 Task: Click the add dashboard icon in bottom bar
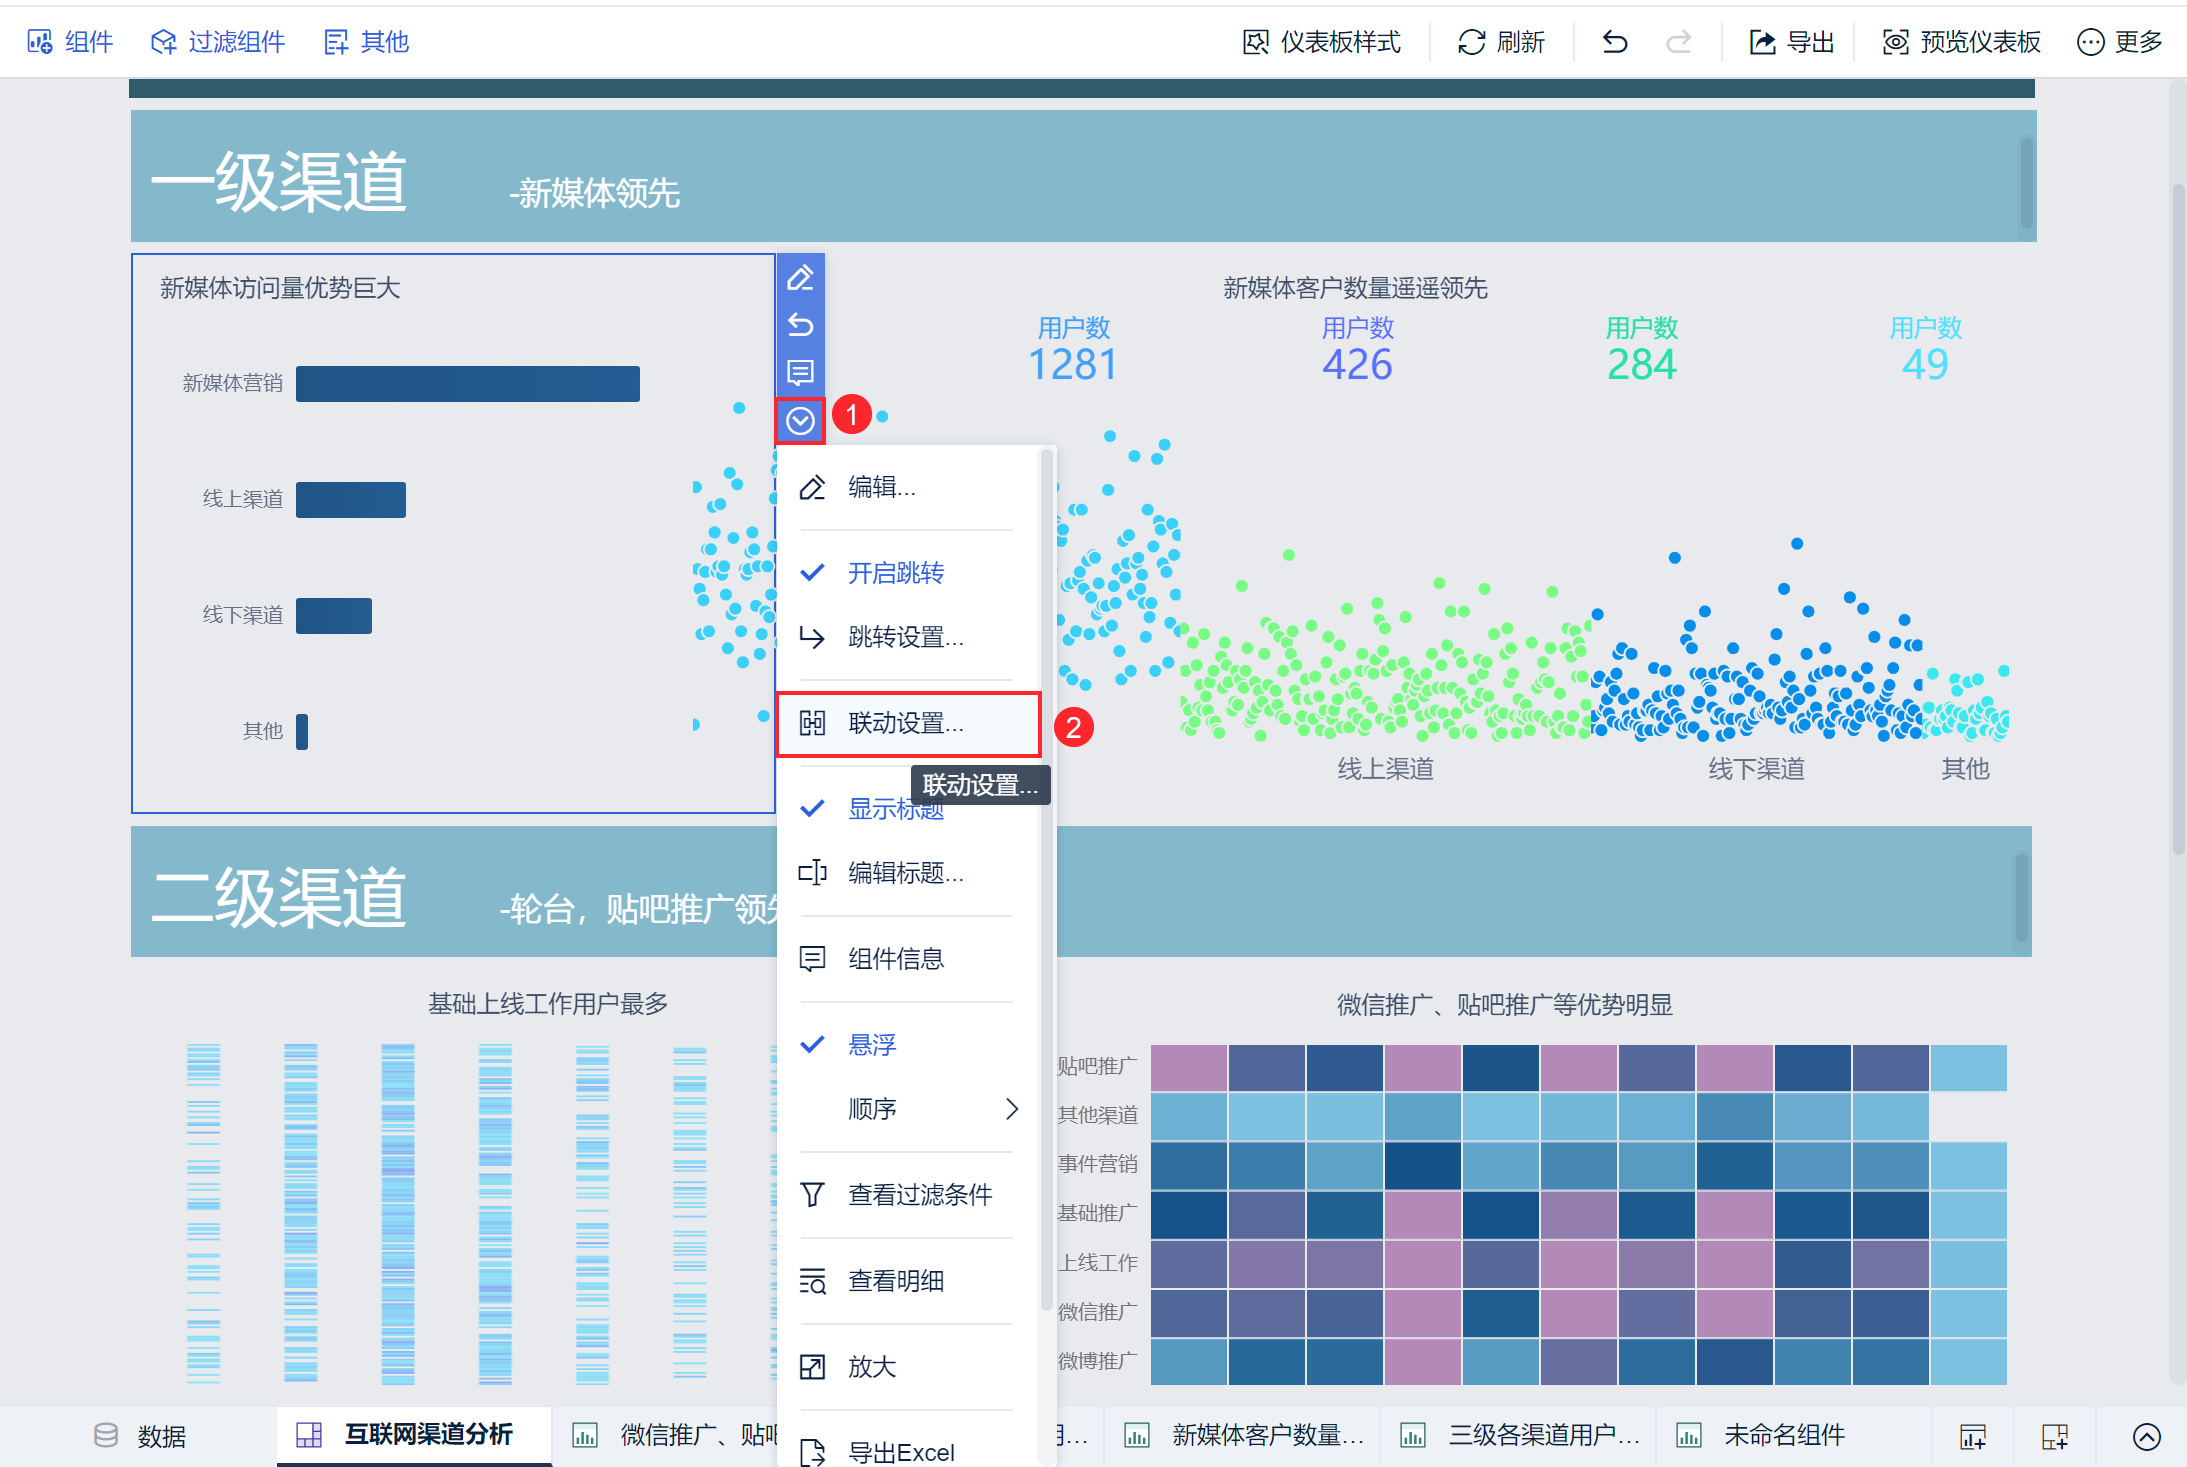tap(2055, 1437)
